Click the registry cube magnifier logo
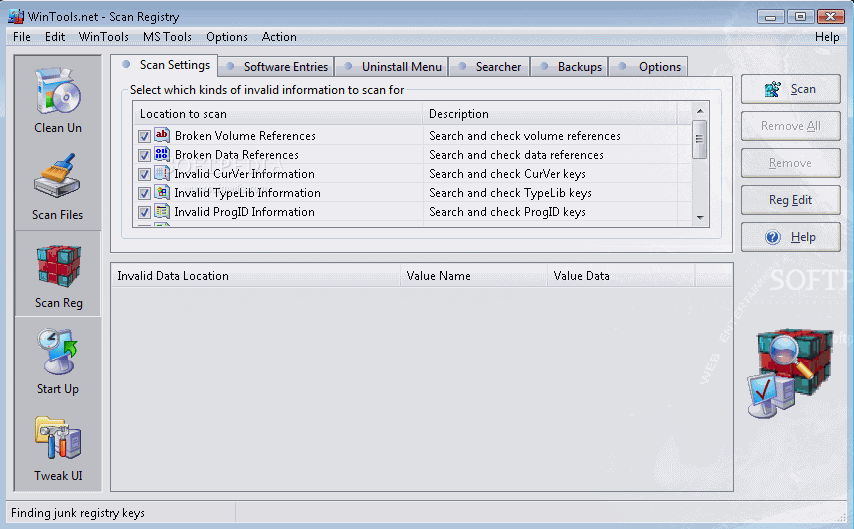 click(791, 373)
